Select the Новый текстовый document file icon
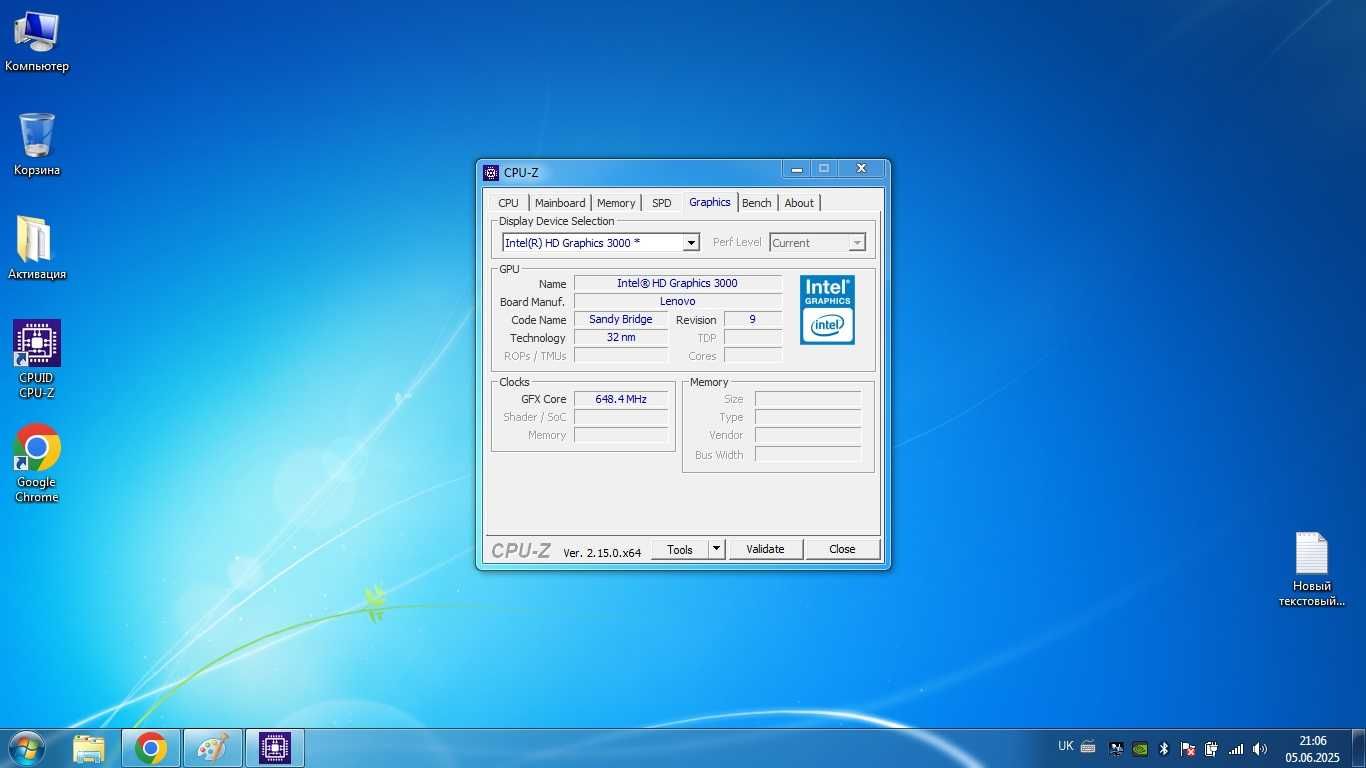 click(1312, 569)
